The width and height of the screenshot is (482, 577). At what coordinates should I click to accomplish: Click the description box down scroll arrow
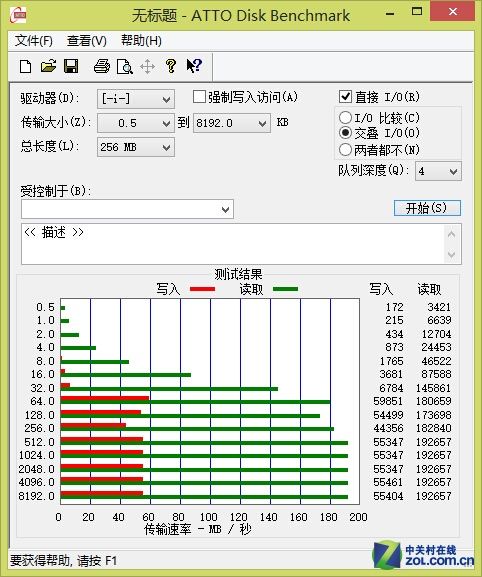coord(451,254)
